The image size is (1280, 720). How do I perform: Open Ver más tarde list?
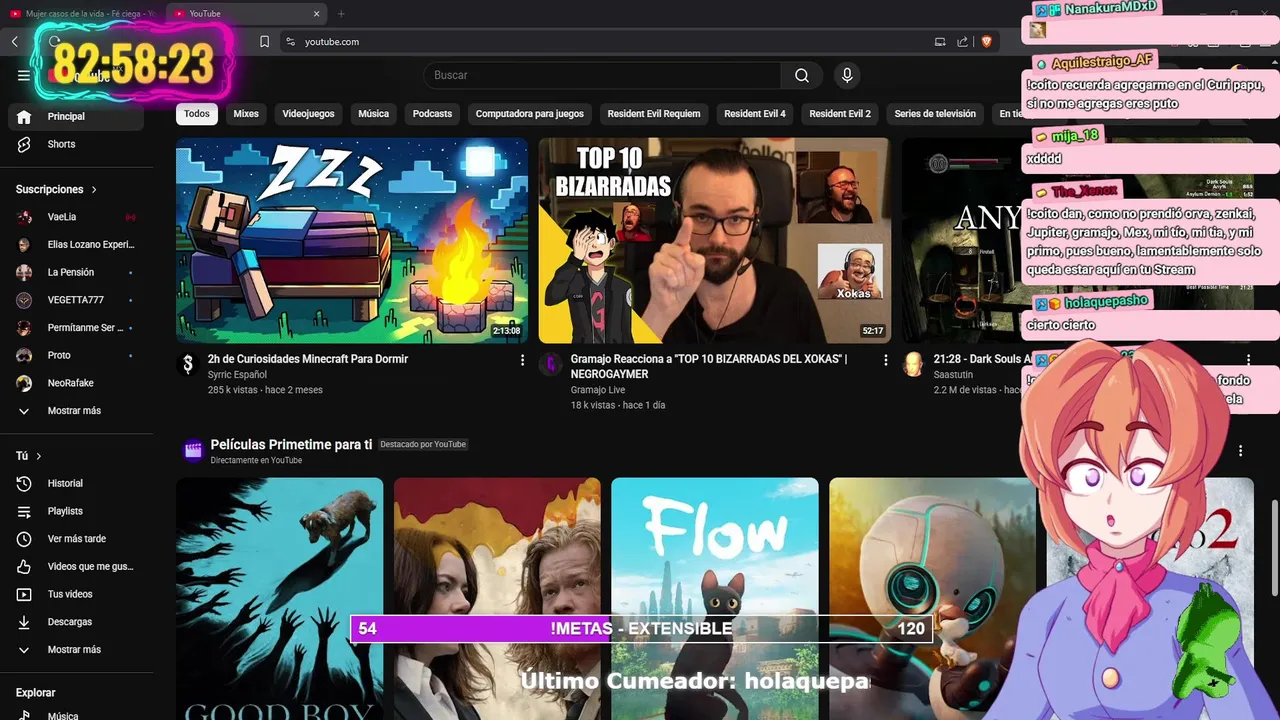pos(76,539)
